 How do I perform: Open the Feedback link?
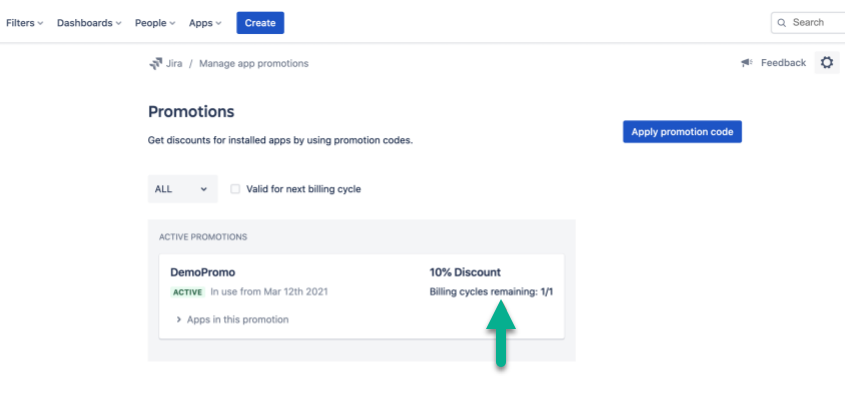point(783,63)
